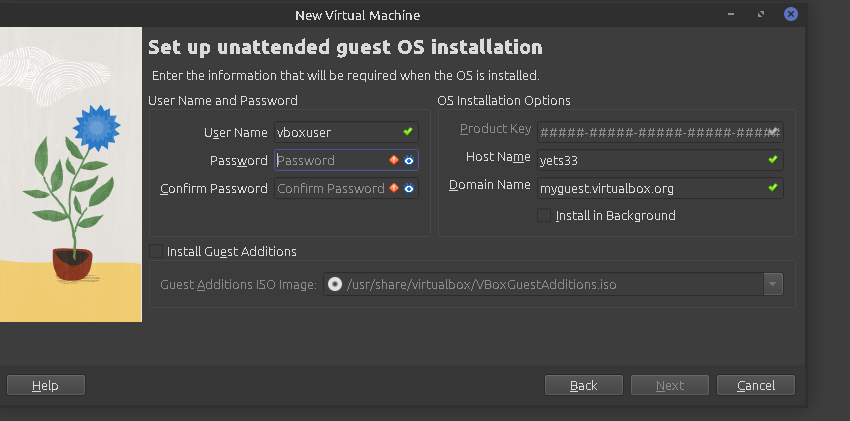Click the warning icon in the Password field
The height and width of the screenshot is (421, 850).
click(x=394, y=160)
